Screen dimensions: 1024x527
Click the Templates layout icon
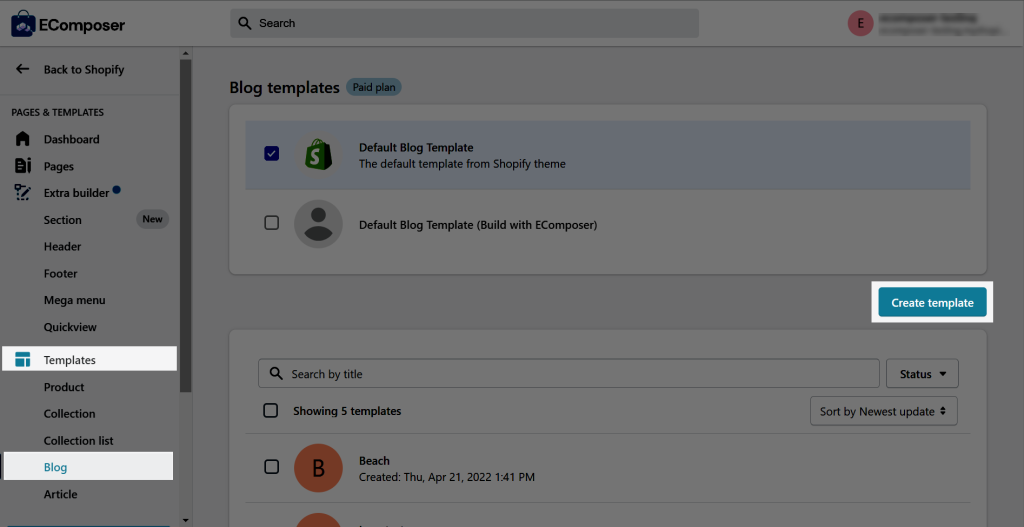click(23, 360)
